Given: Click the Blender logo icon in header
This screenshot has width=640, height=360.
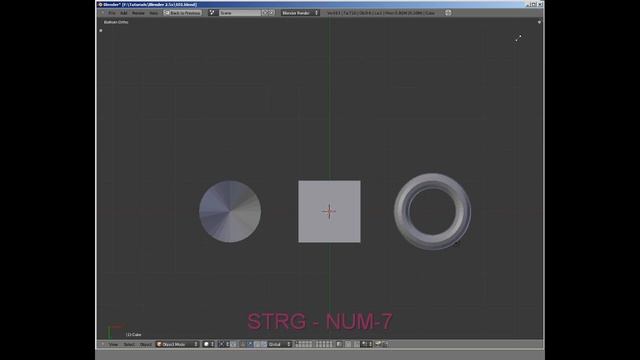Looking at the screenshot, I should click(x=448, y=13).
